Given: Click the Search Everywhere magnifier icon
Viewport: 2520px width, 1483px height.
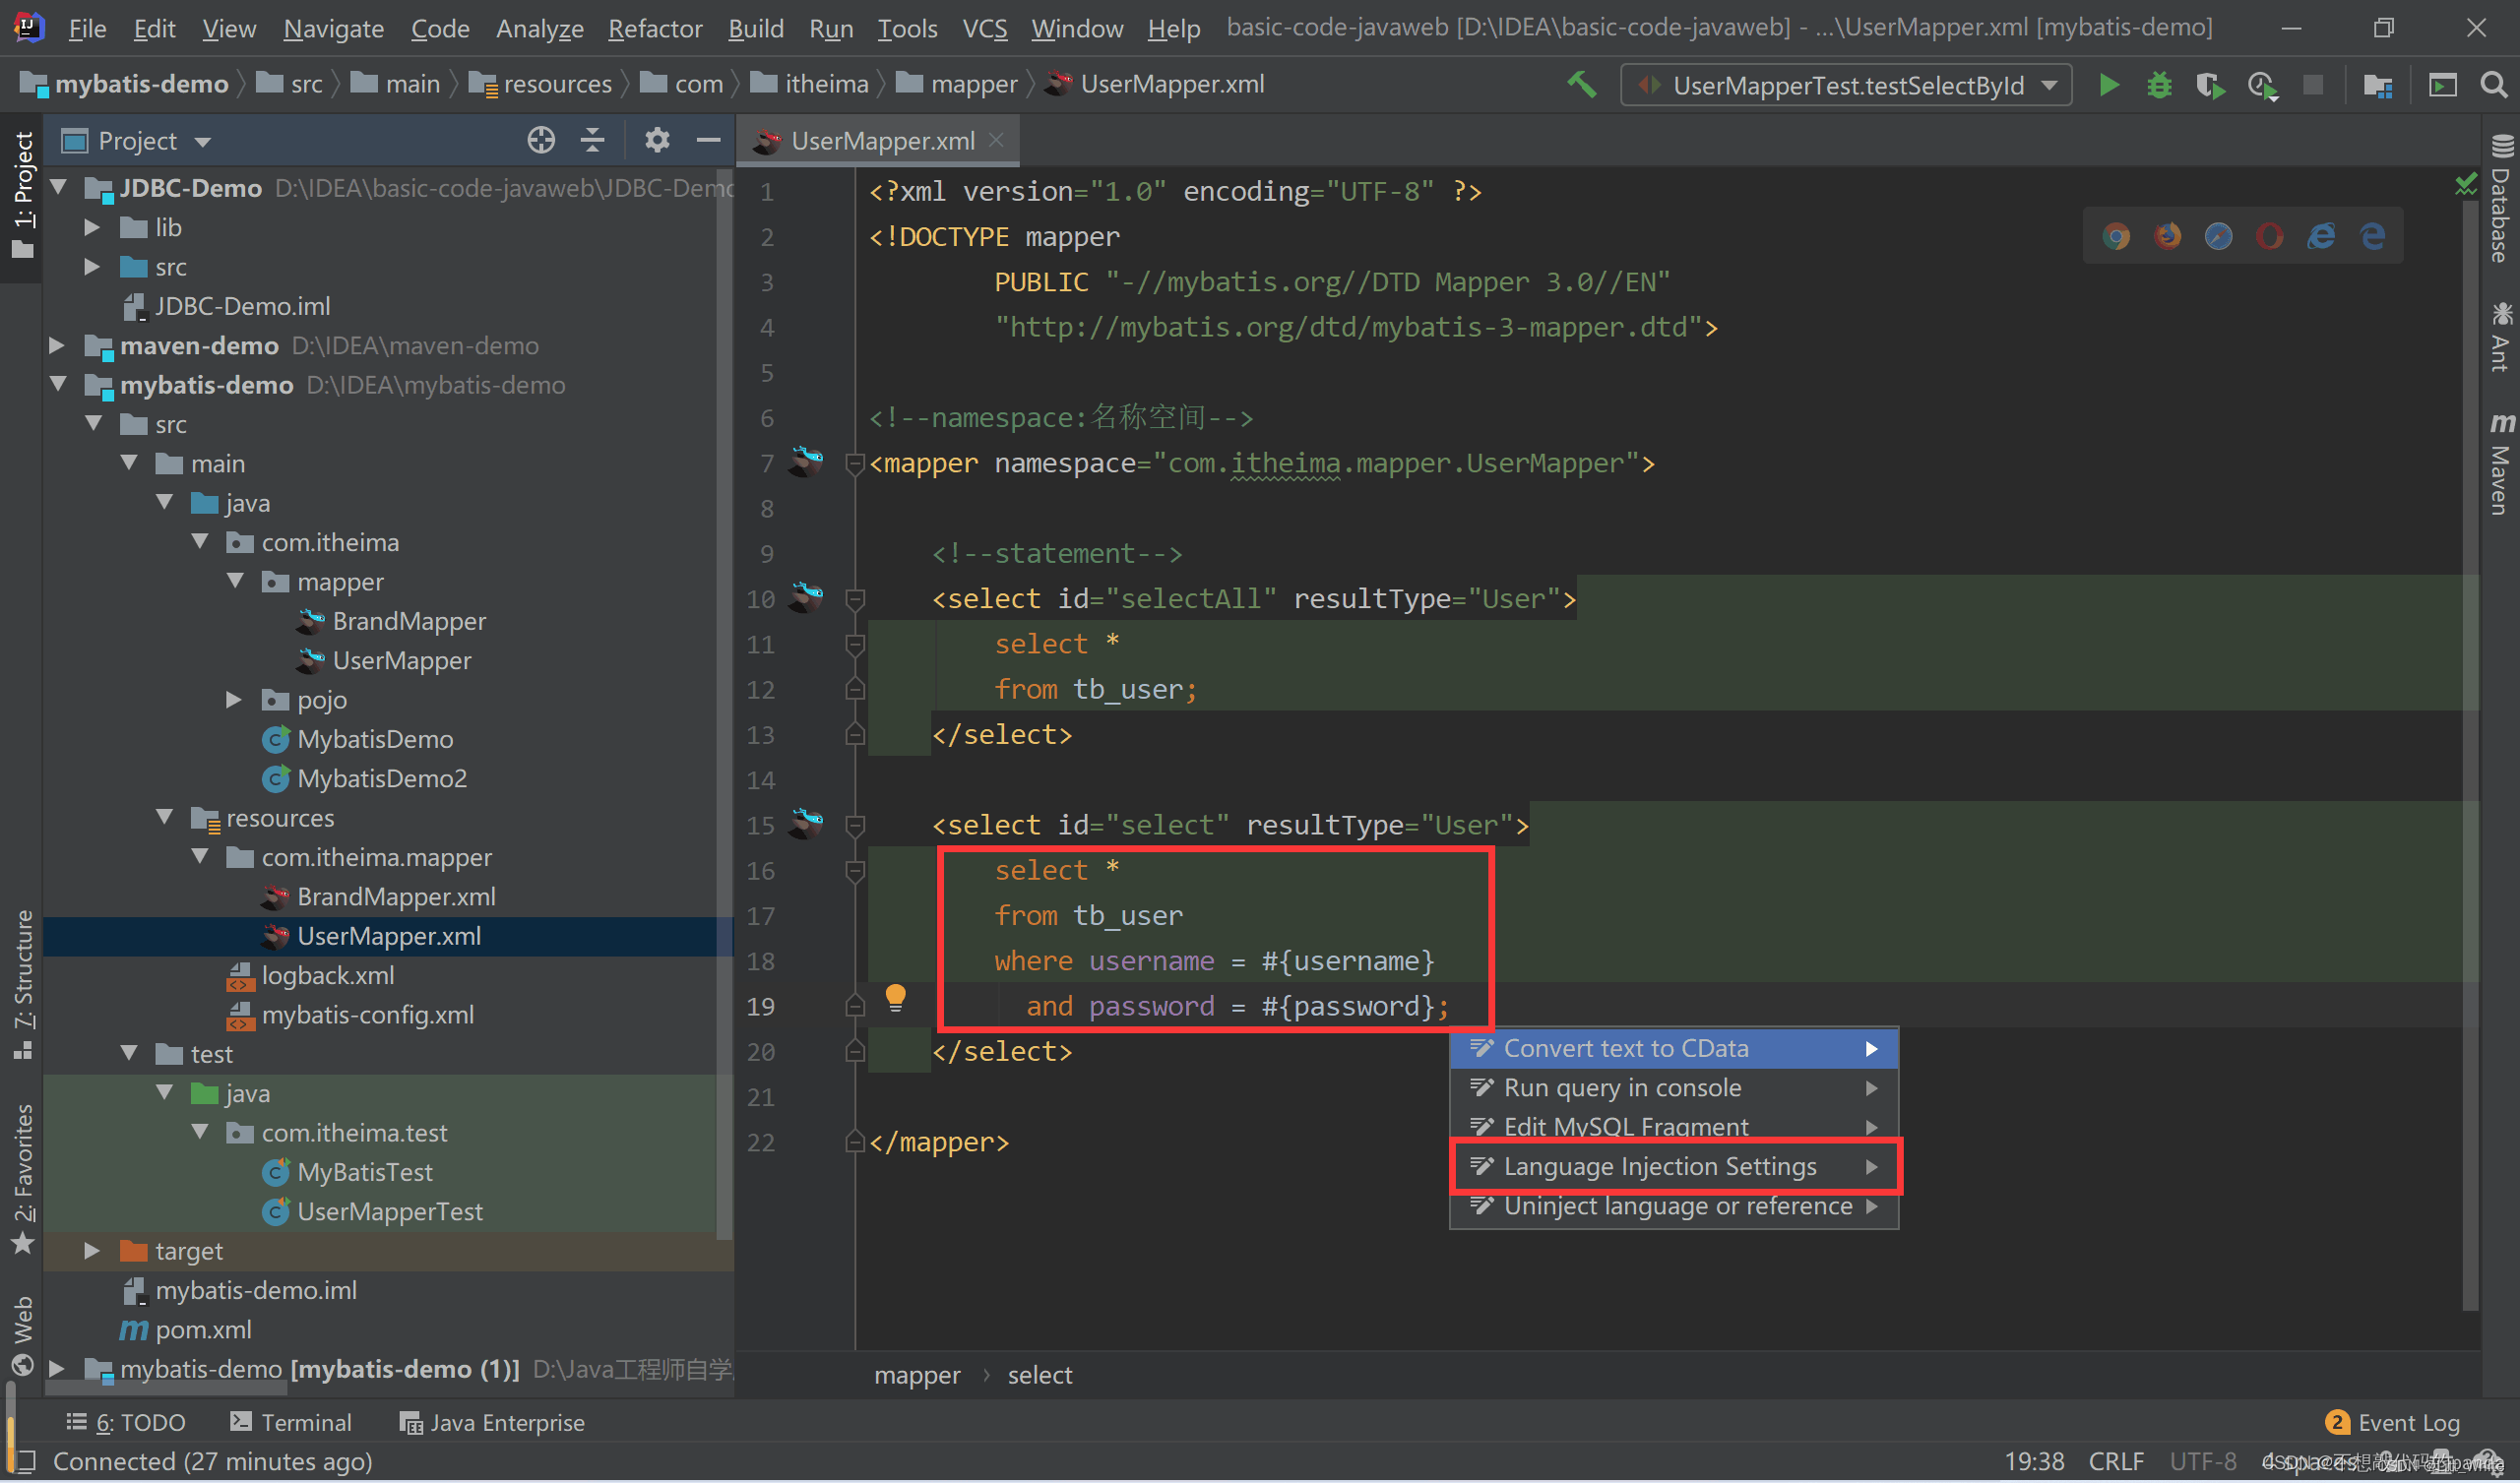Looking at the screenshot, I should click(2494, 85).
